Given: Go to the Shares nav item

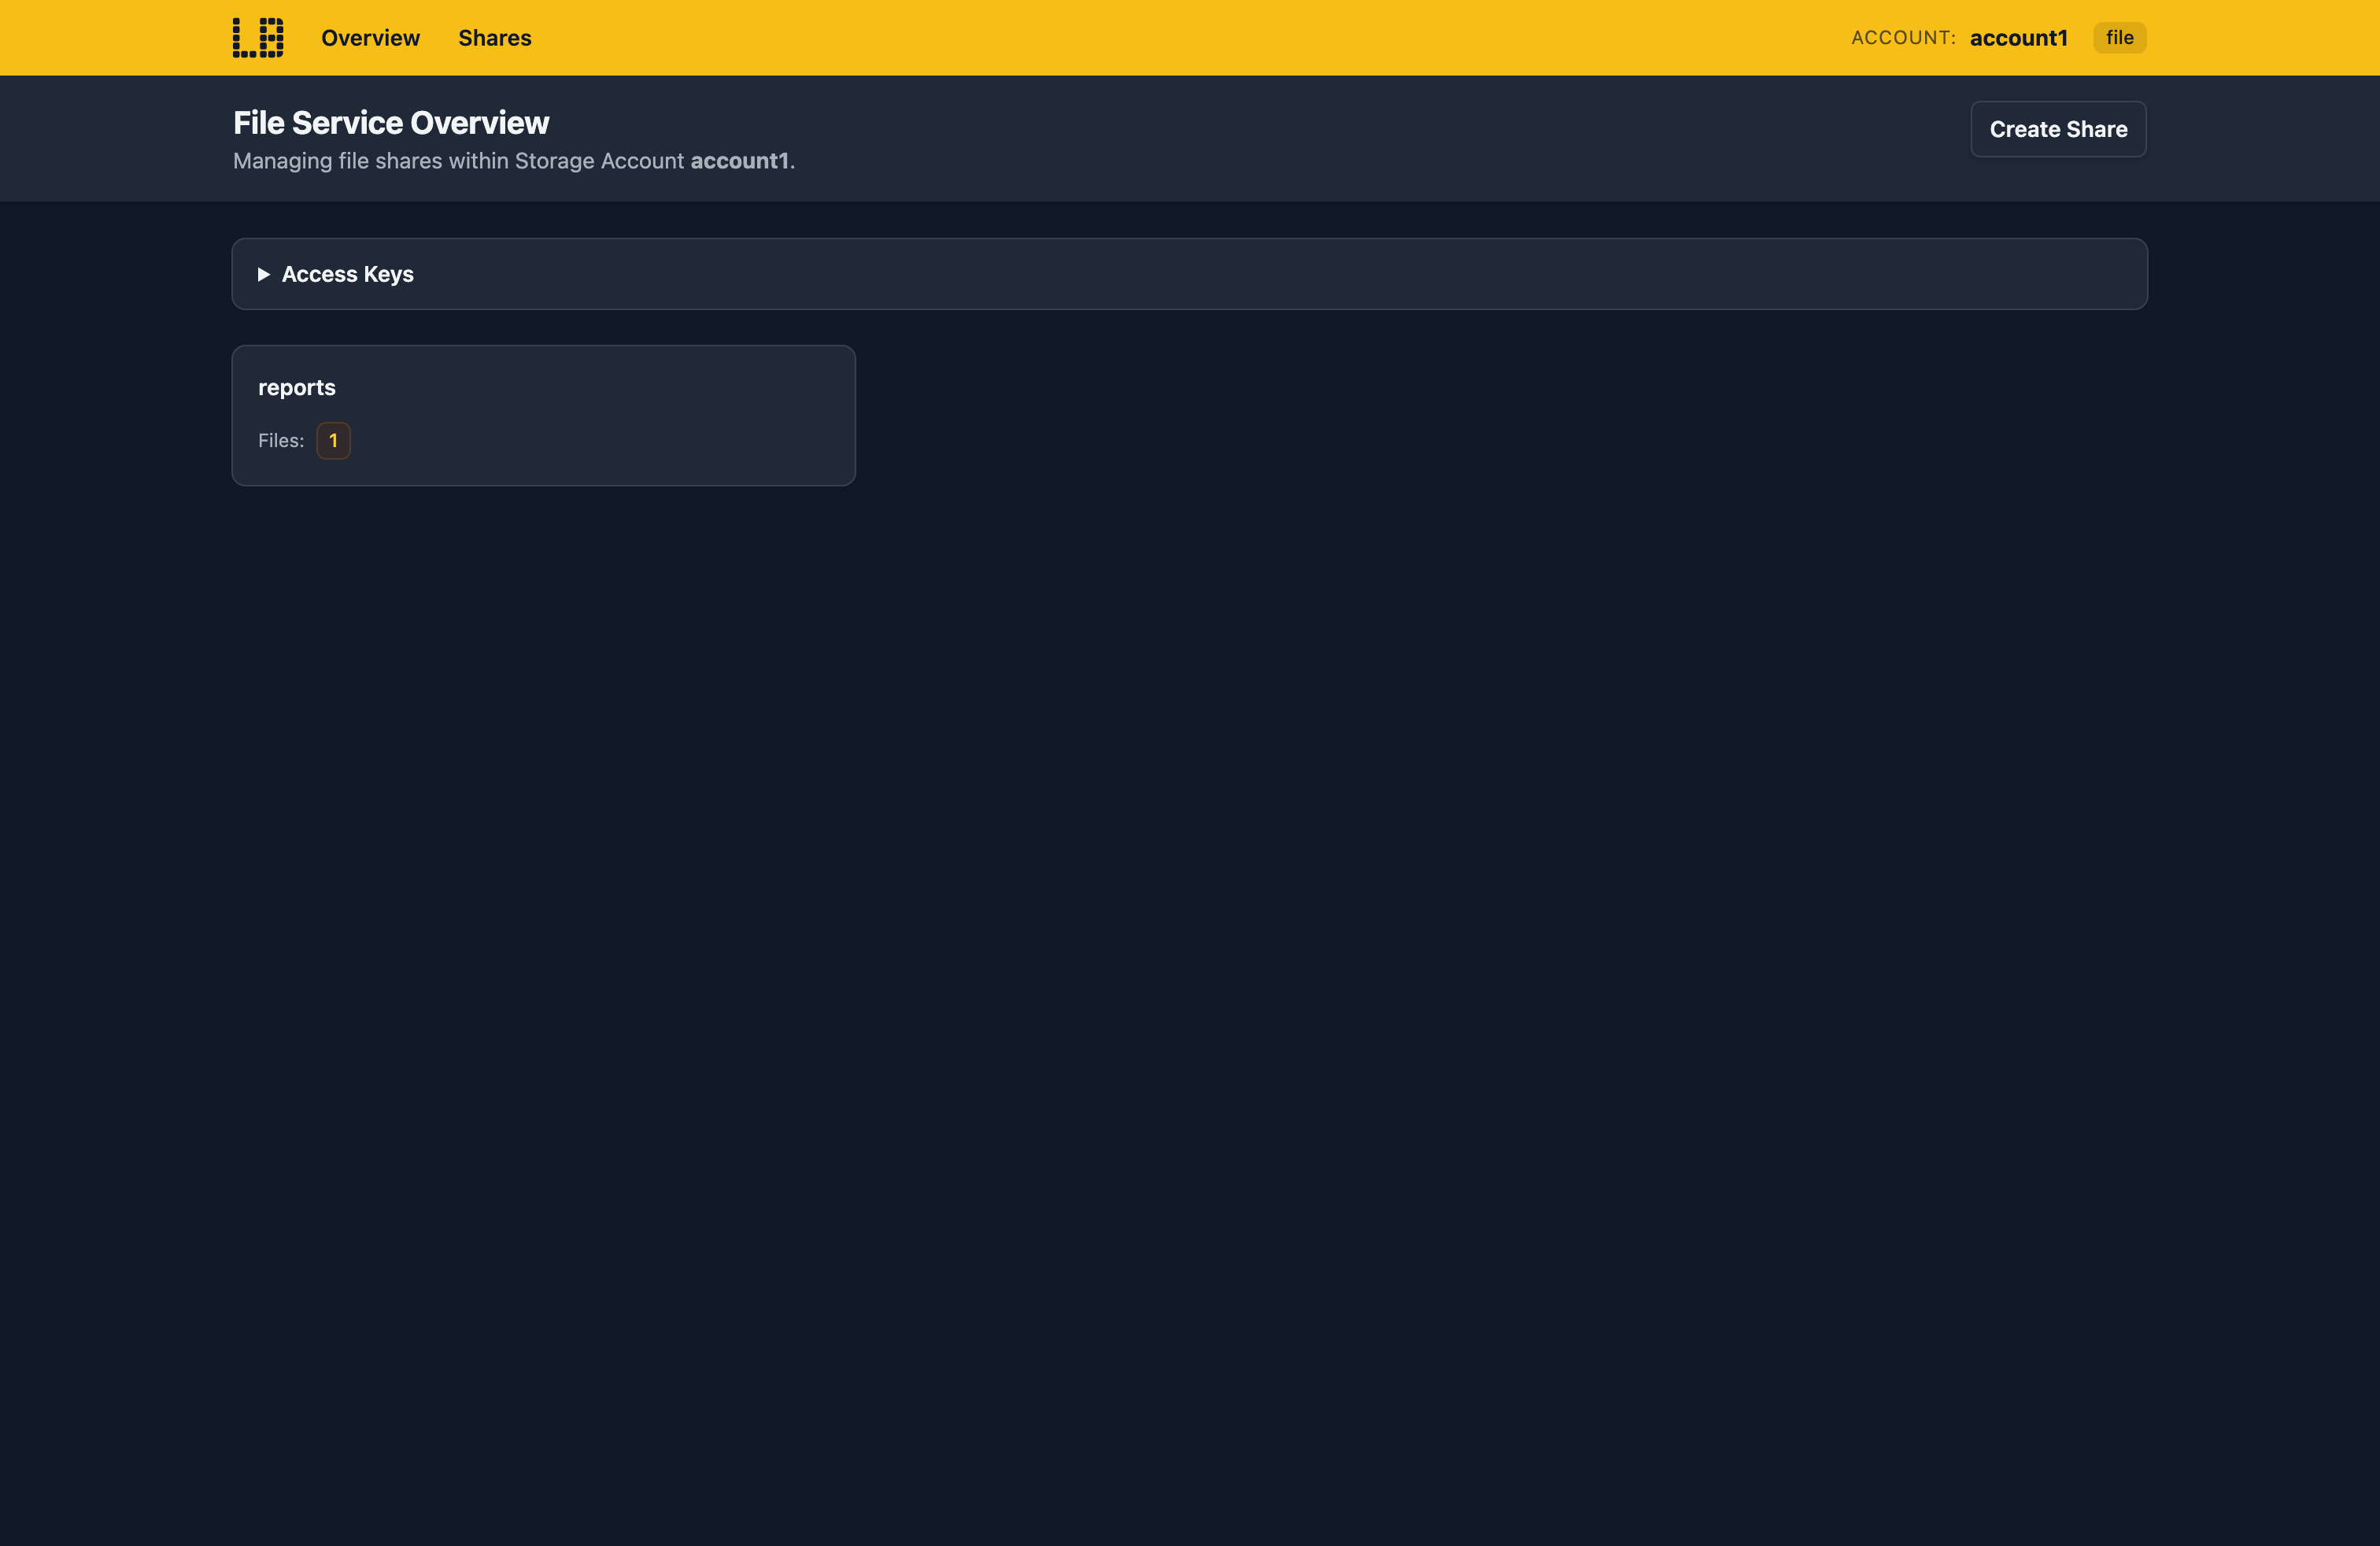Looking at the screenshot, I should coord(494,38).
